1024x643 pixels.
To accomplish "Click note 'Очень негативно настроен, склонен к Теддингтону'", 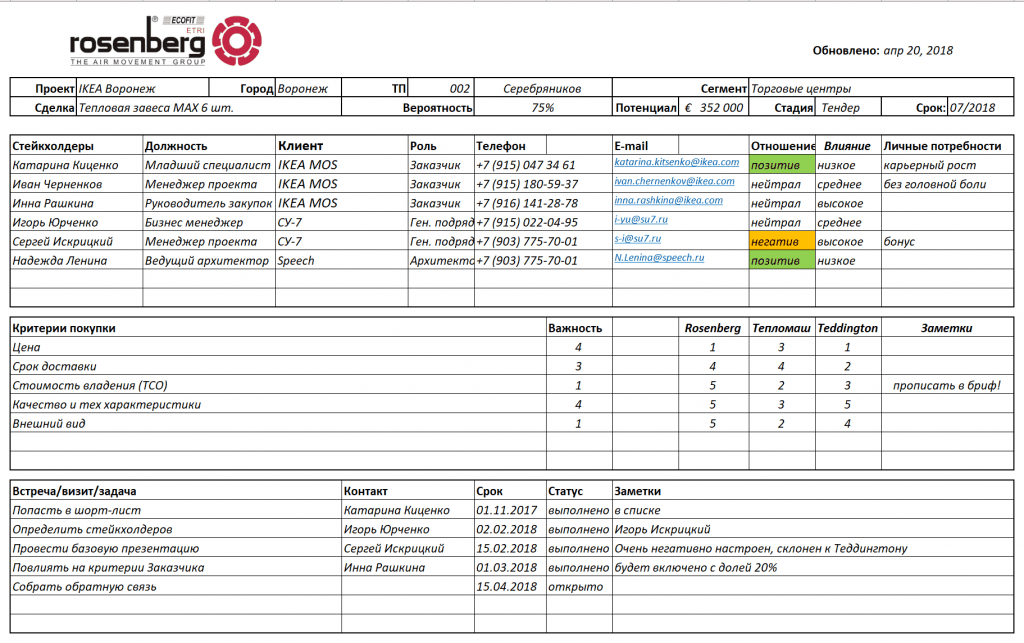I will [761, 548].
